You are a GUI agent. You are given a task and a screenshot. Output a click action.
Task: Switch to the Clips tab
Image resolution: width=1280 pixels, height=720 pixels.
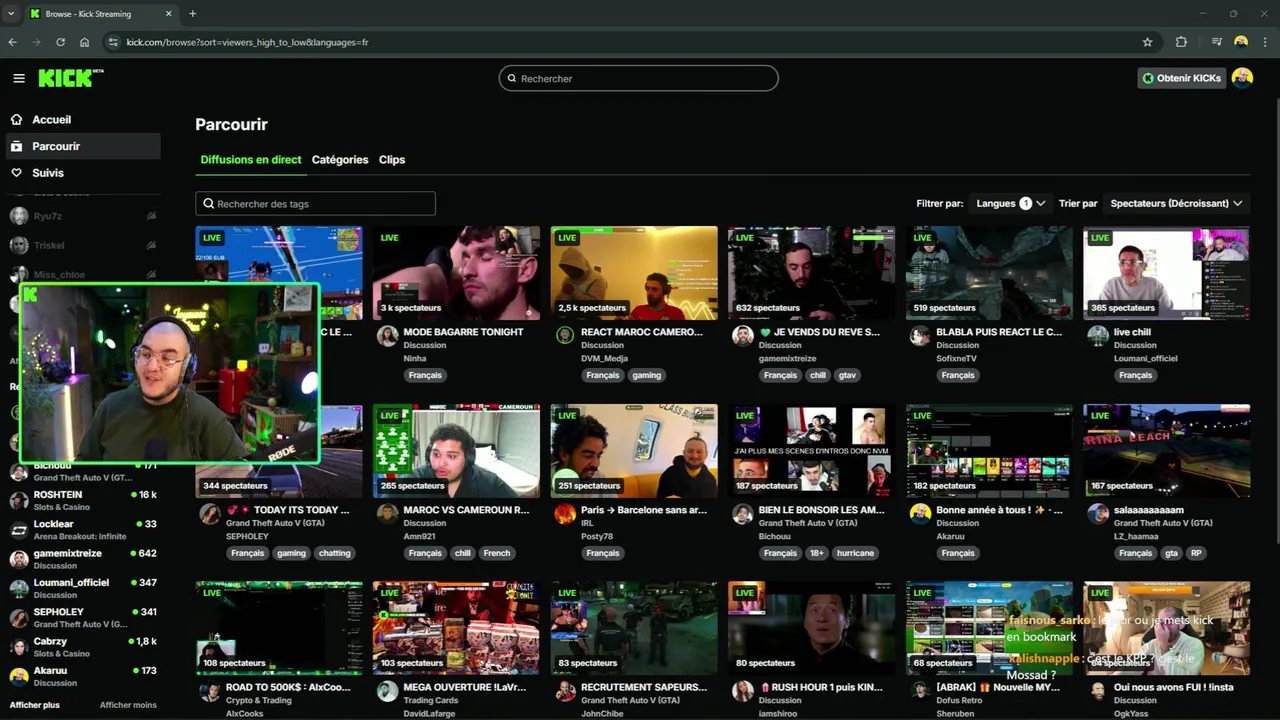[x=392, y=160]
